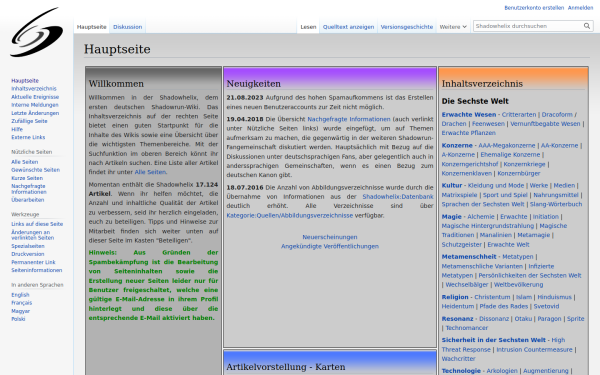Screen dimensions: 600x375
Task: Switch language to Magyar
Action: (x=20, y=311)
